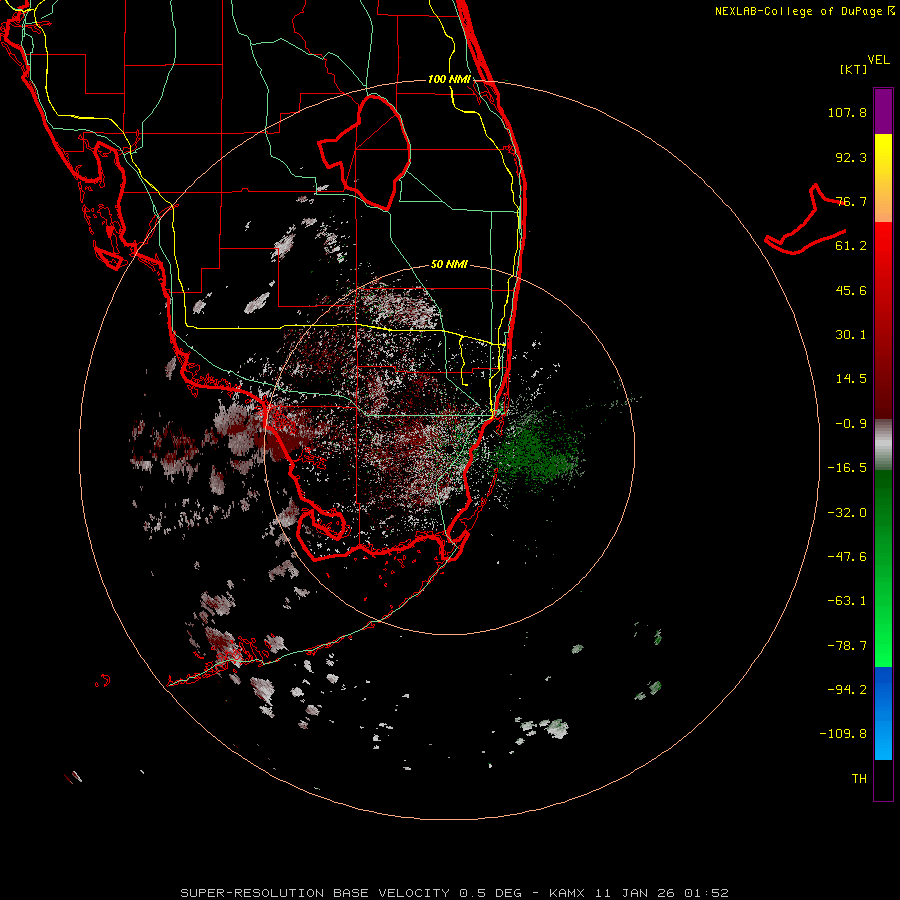Select the -109.8 legend value

843,734
